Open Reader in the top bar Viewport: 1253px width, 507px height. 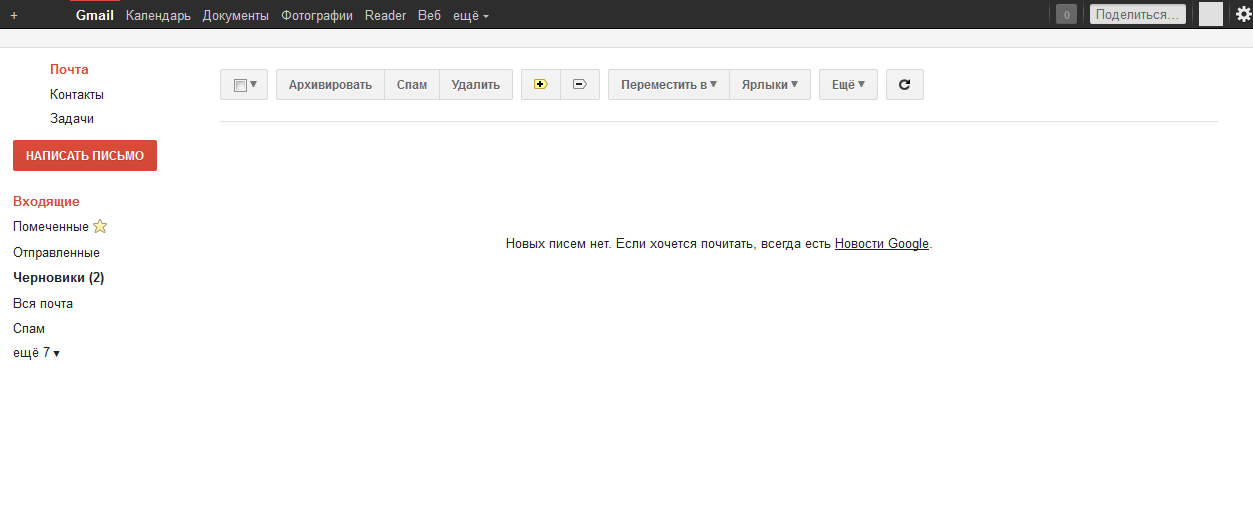point(385,15)
